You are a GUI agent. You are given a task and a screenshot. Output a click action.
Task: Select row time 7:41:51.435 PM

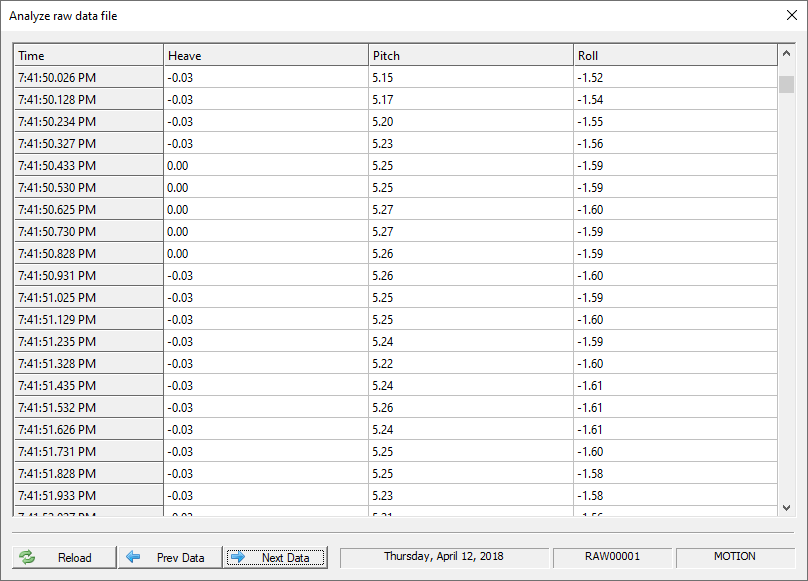coord(89,386)
